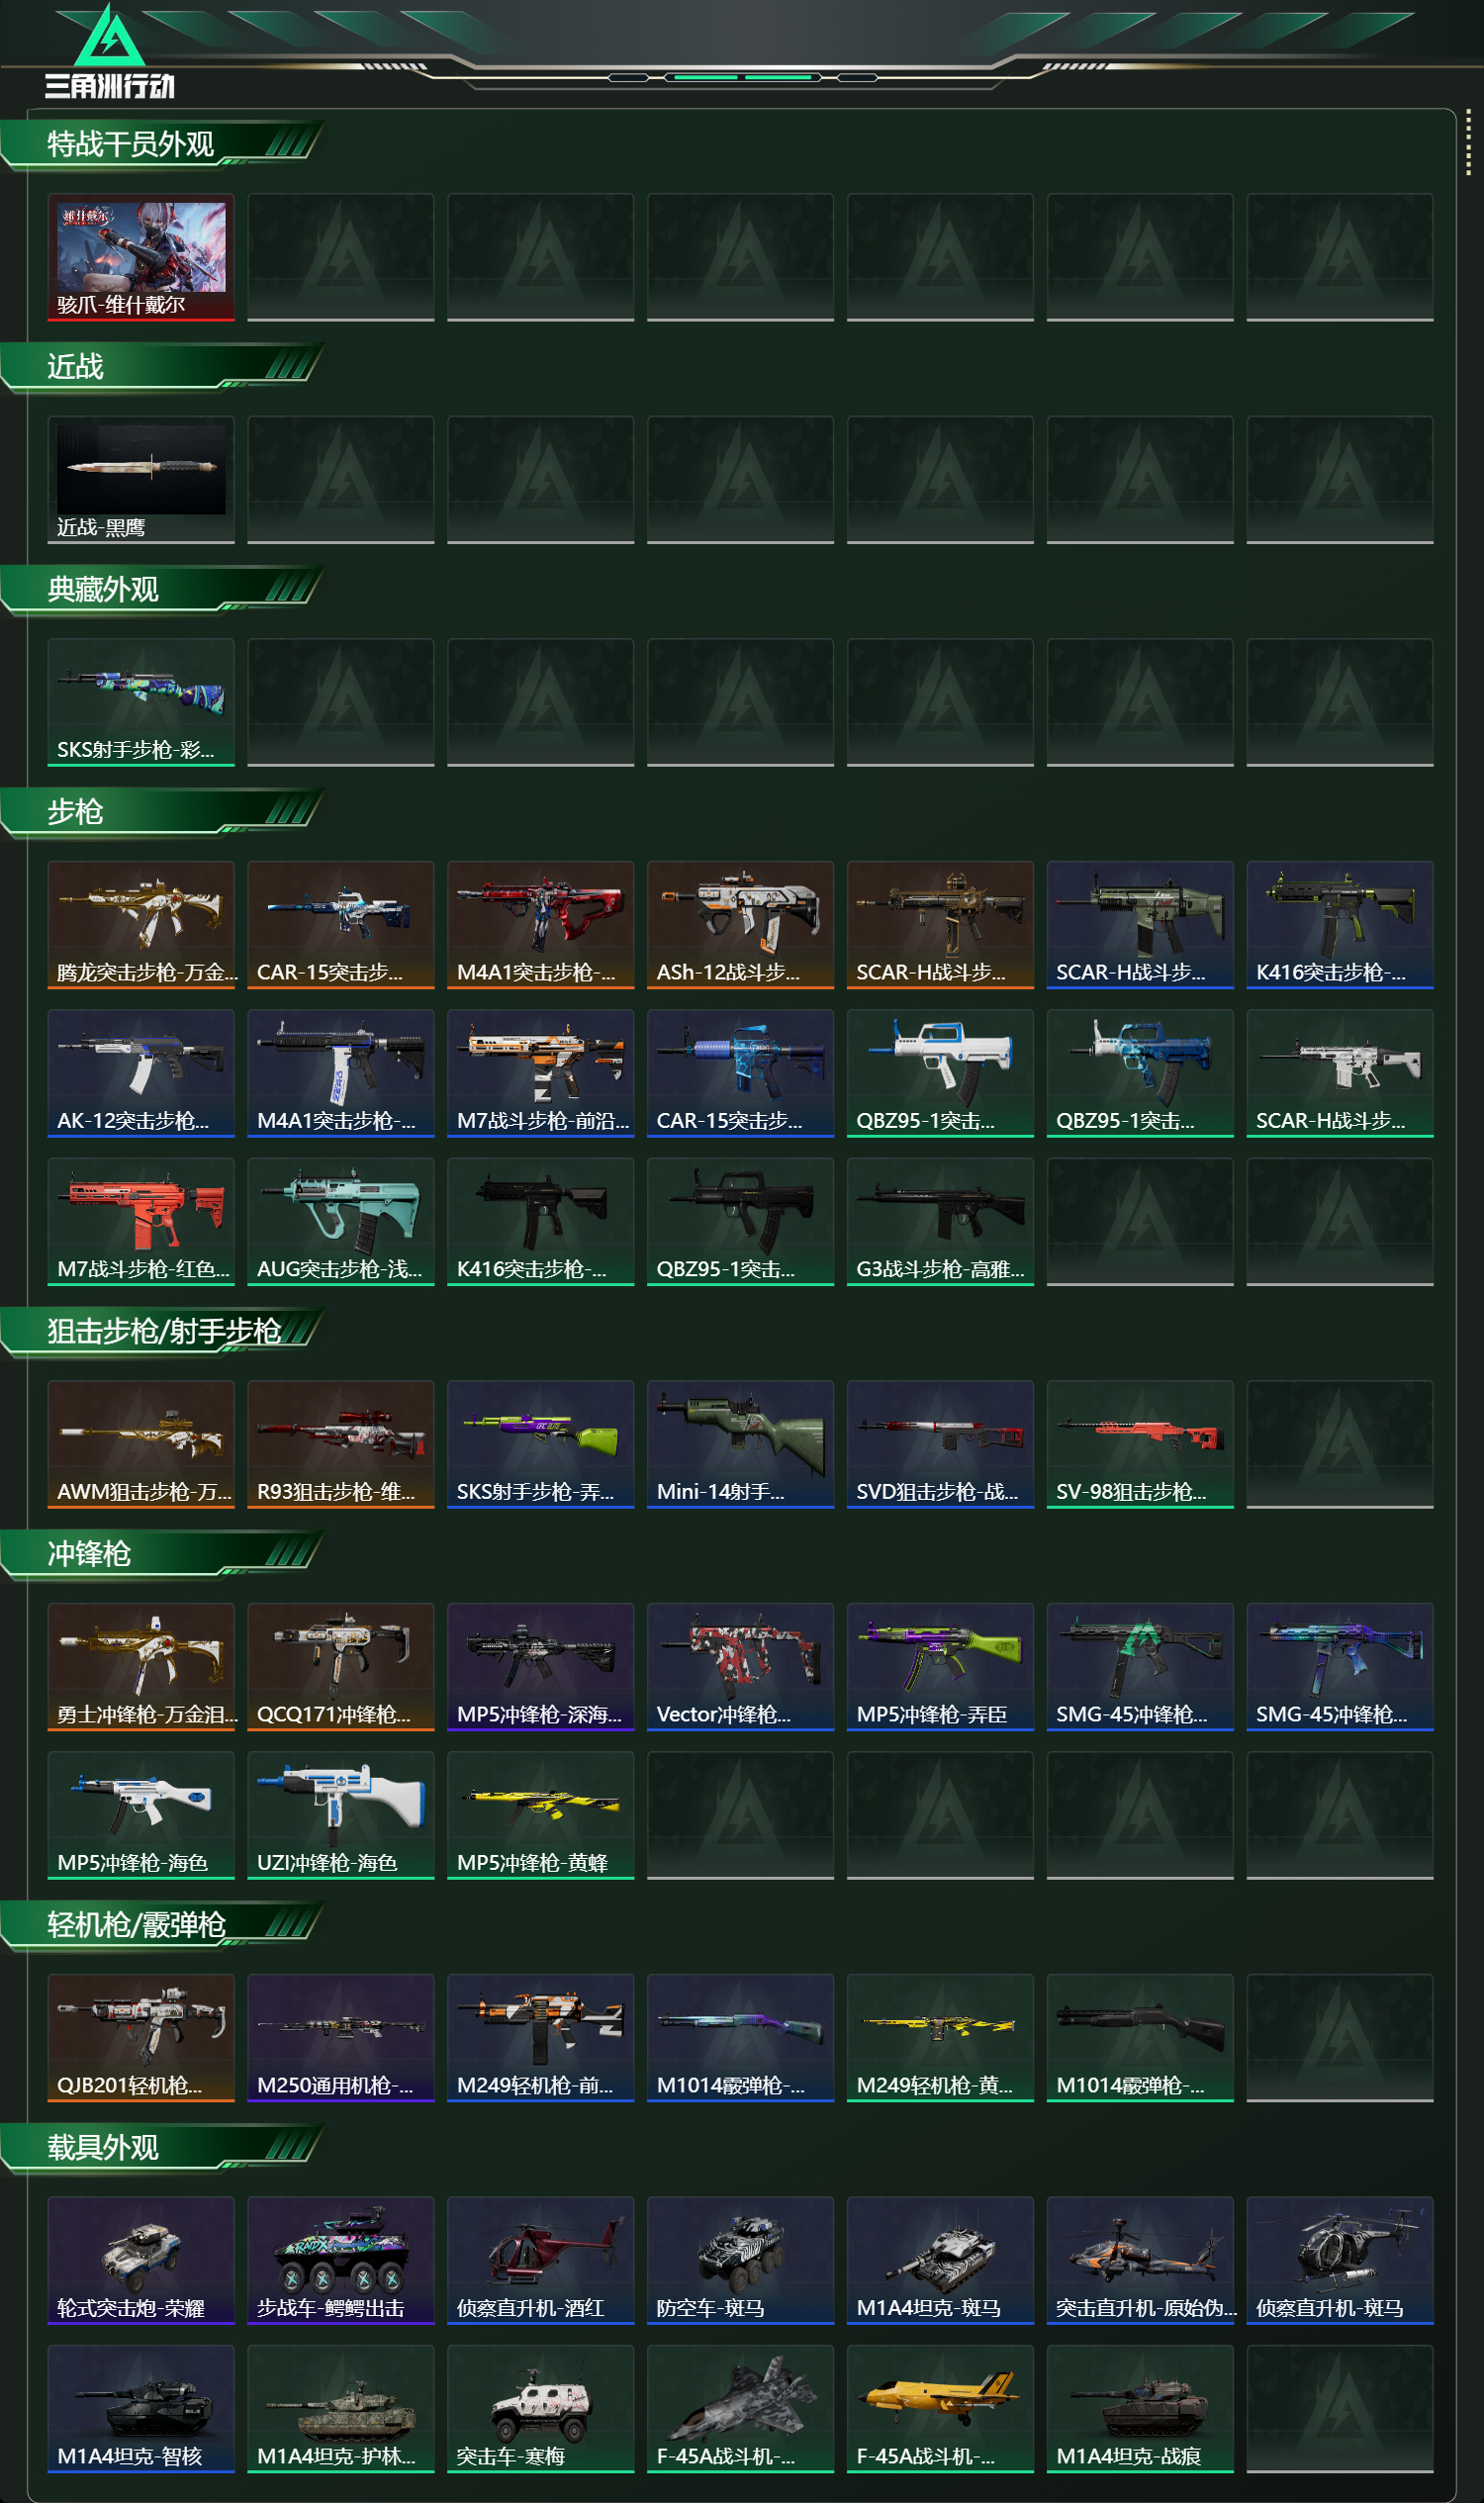Select the AUG突击步枪 light teal skin
Screen dimensions: 1484x2503
(341, 1222)
